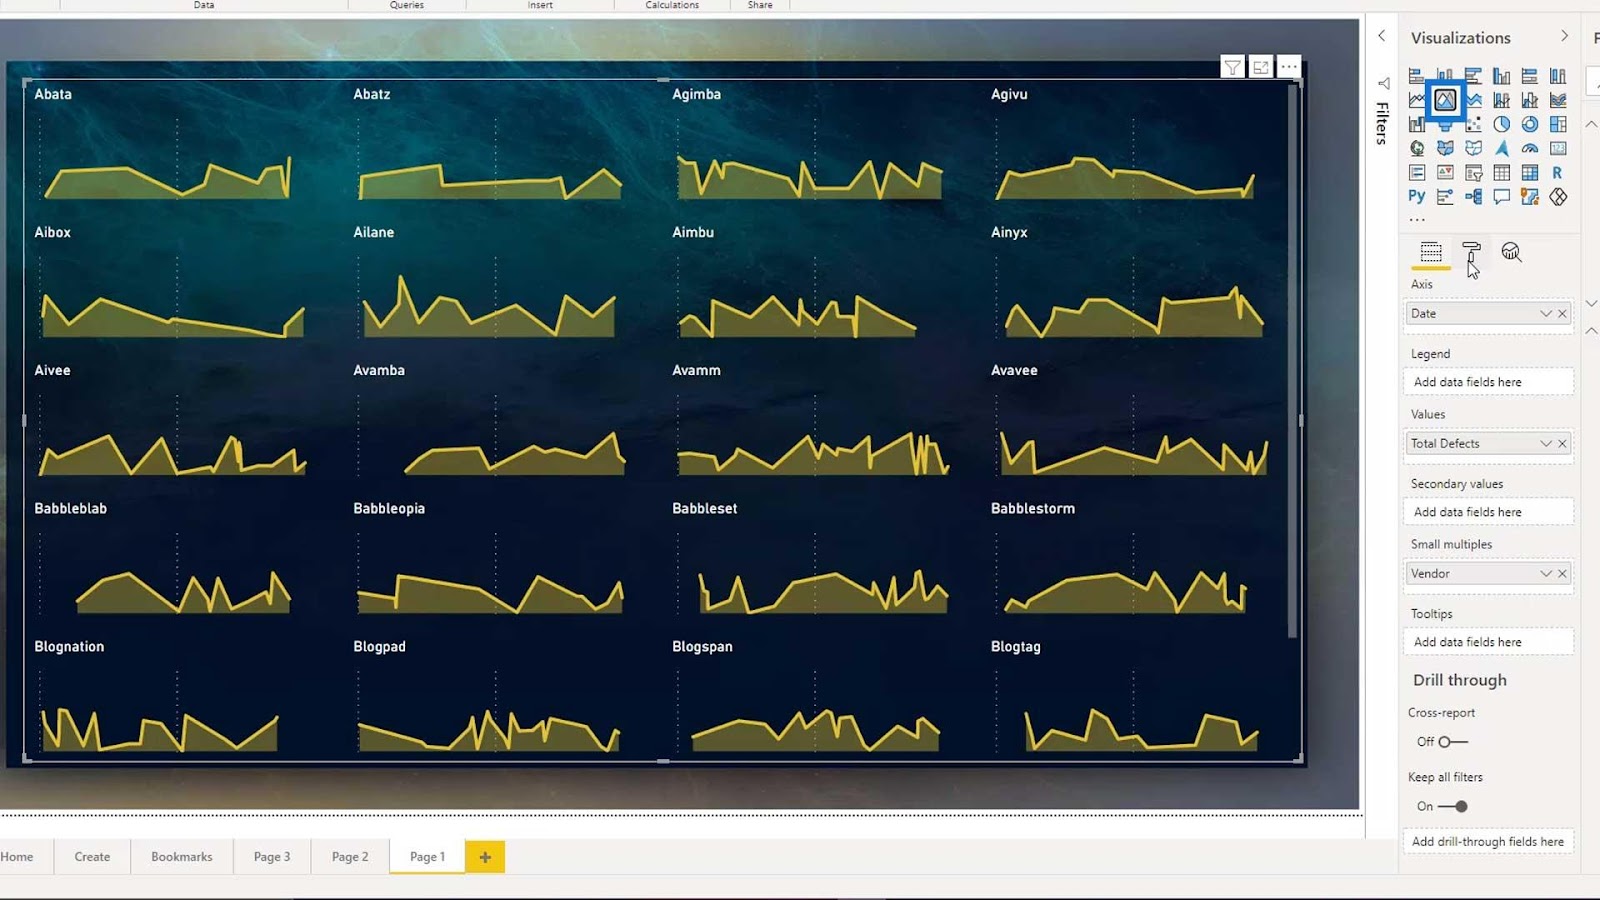
Task: Pick the donut chart visual
Action: [1529, 124]
